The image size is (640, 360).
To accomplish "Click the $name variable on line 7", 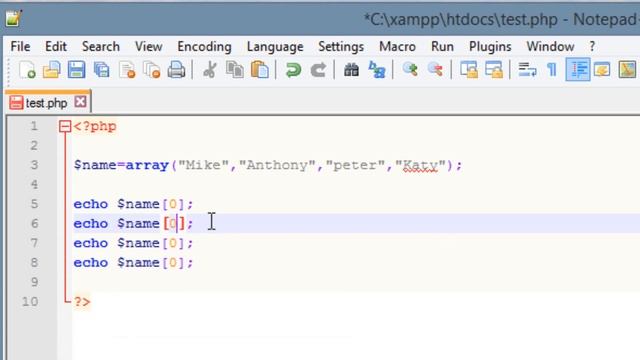I will (x=138, y=243).
